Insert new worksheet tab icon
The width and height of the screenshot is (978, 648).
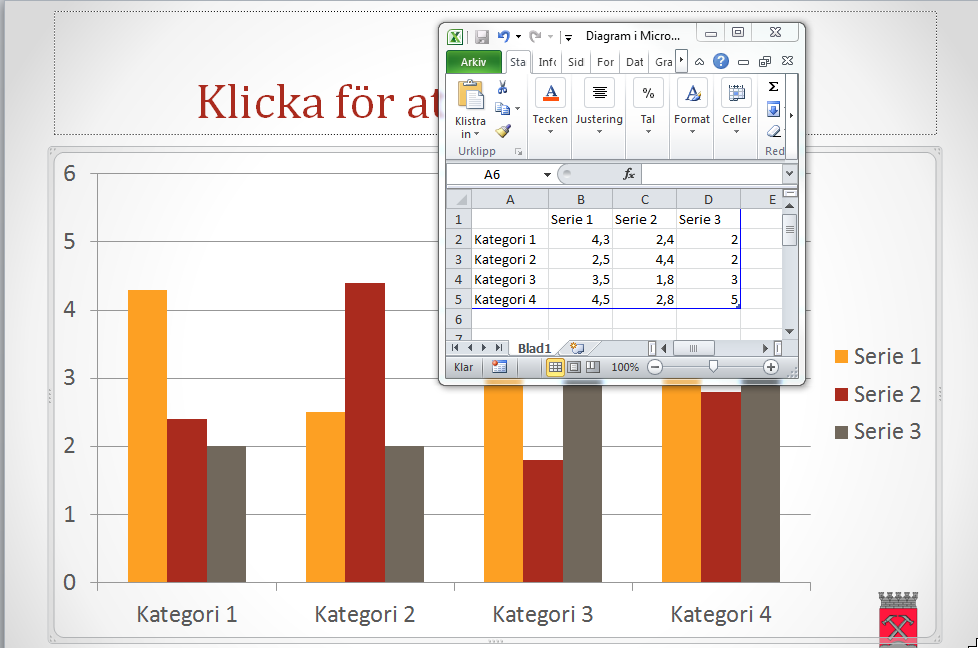[578, 348]
